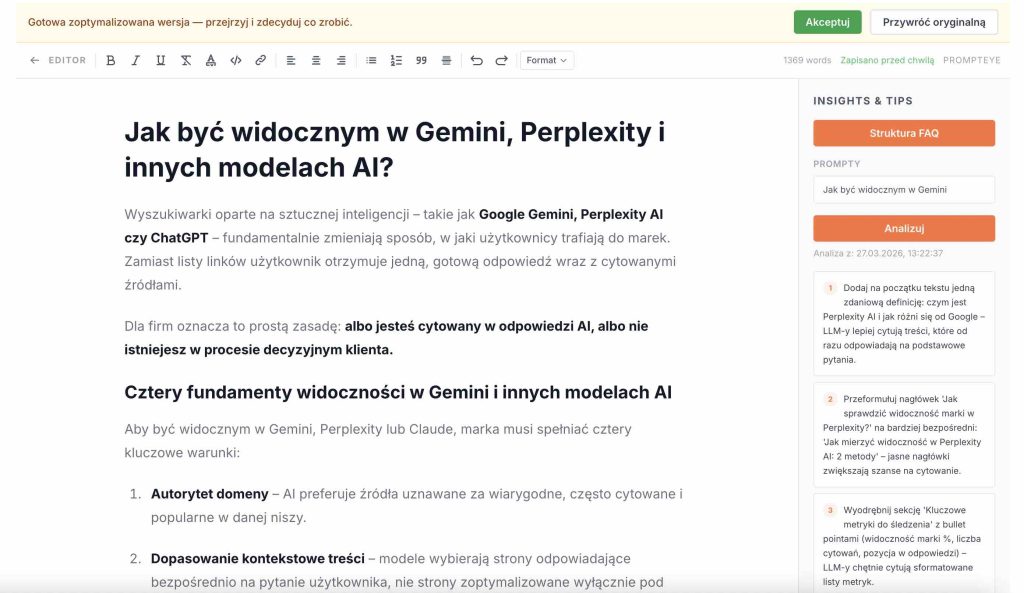Insert a blockquote
This screenshot has height=593, width=1024.
[420, 59]
